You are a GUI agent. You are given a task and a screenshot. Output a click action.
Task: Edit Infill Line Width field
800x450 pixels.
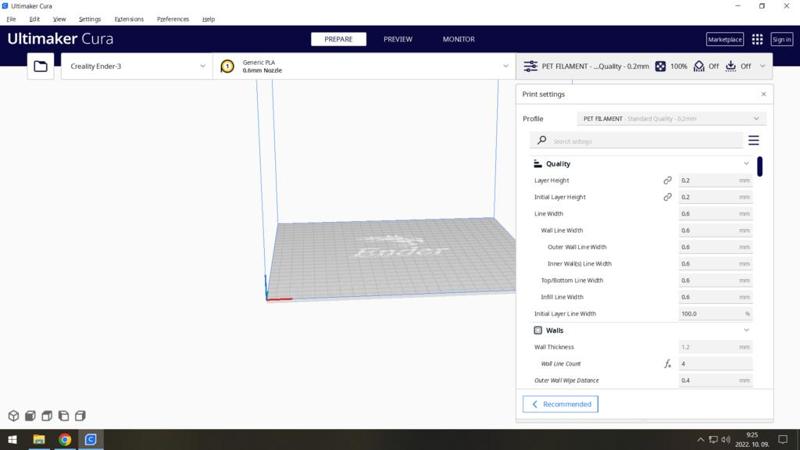point(715,297)
